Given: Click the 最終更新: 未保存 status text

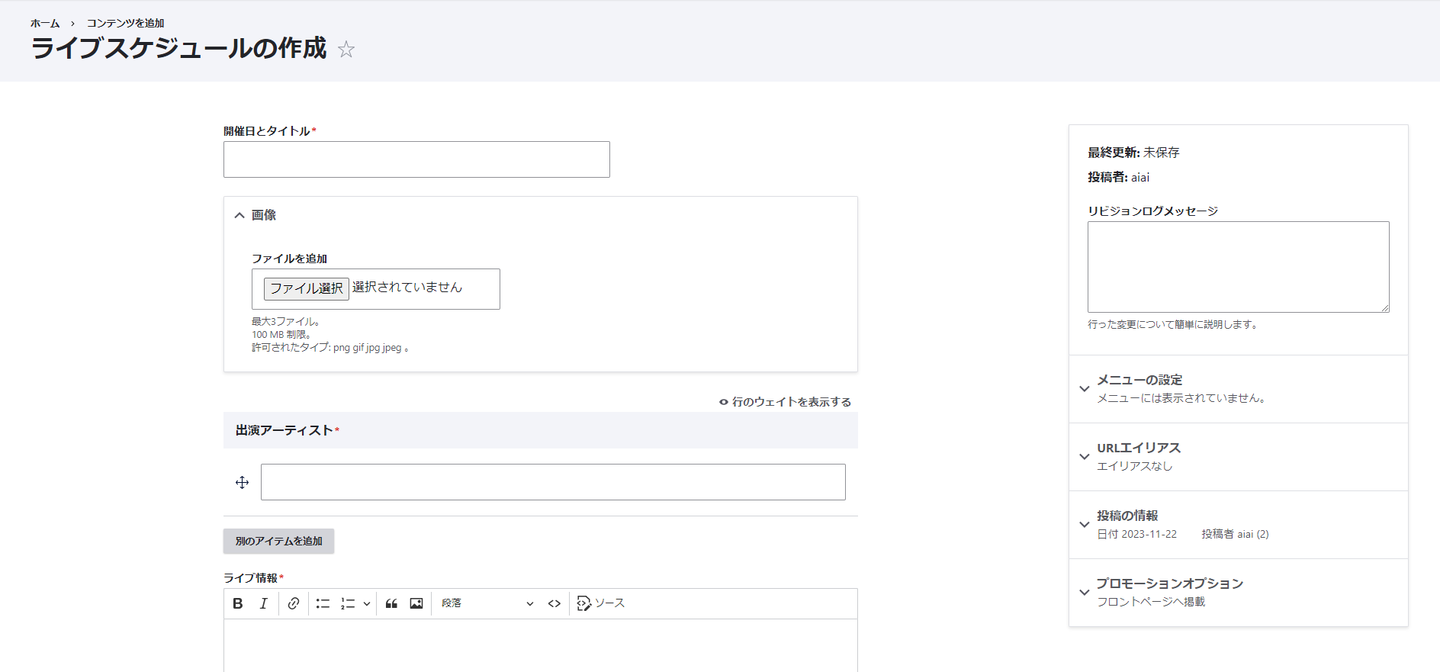Looking at the screenshot, I should [x=1134, y=153].
